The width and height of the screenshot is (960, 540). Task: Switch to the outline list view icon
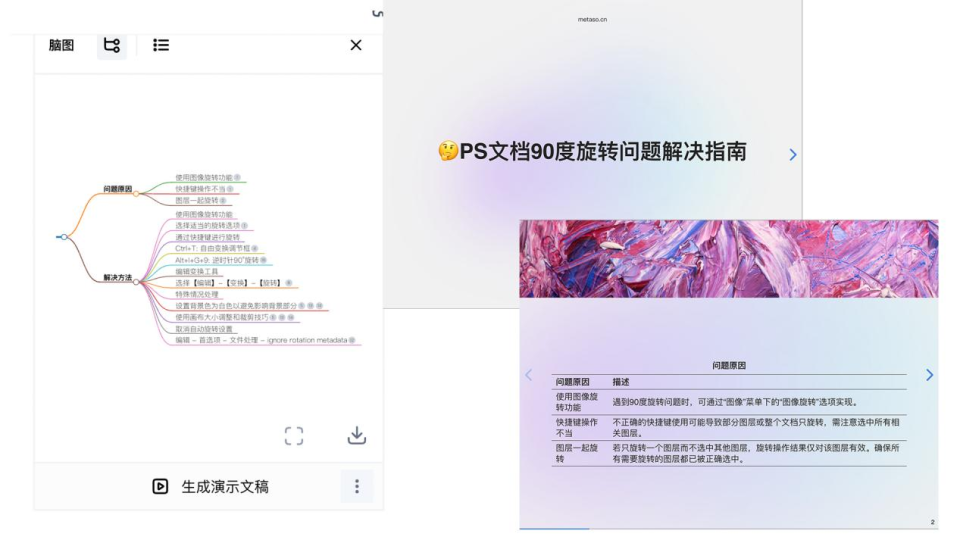point(161,45)
